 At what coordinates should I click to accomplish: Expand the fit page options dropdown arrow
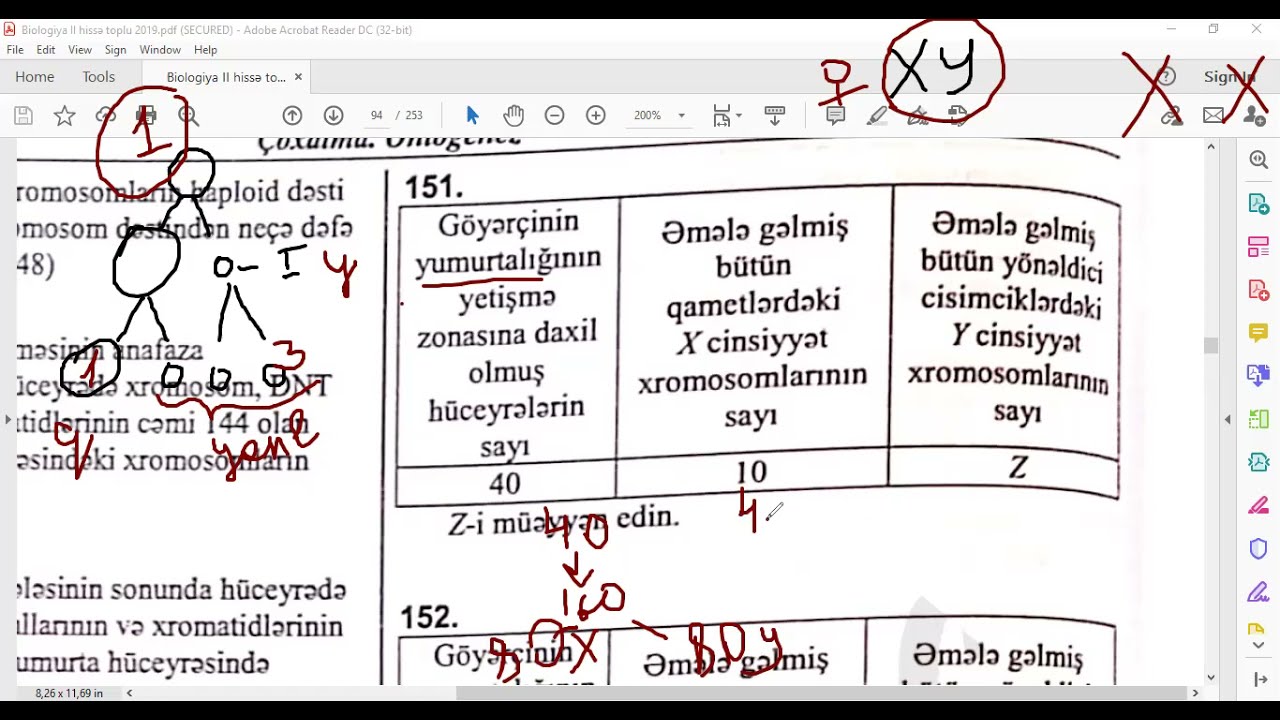pos(739,116)
